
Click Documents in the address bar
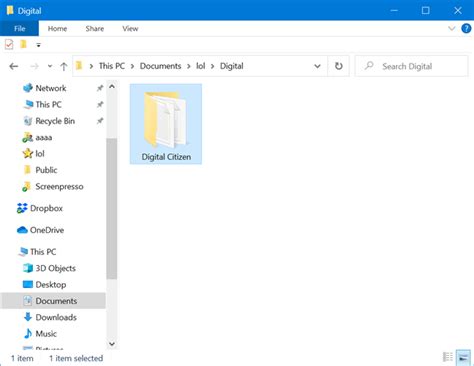click(x=160, y=66)
